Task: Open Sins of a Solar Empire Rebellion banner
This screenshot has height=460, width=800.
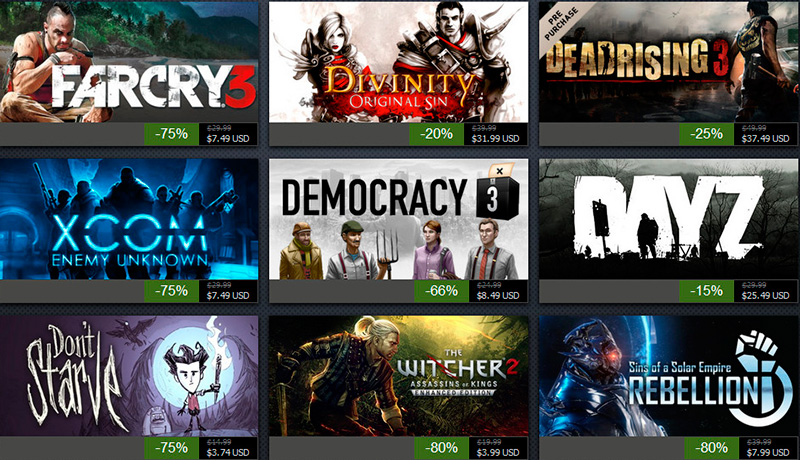Action: pos(669,376)
